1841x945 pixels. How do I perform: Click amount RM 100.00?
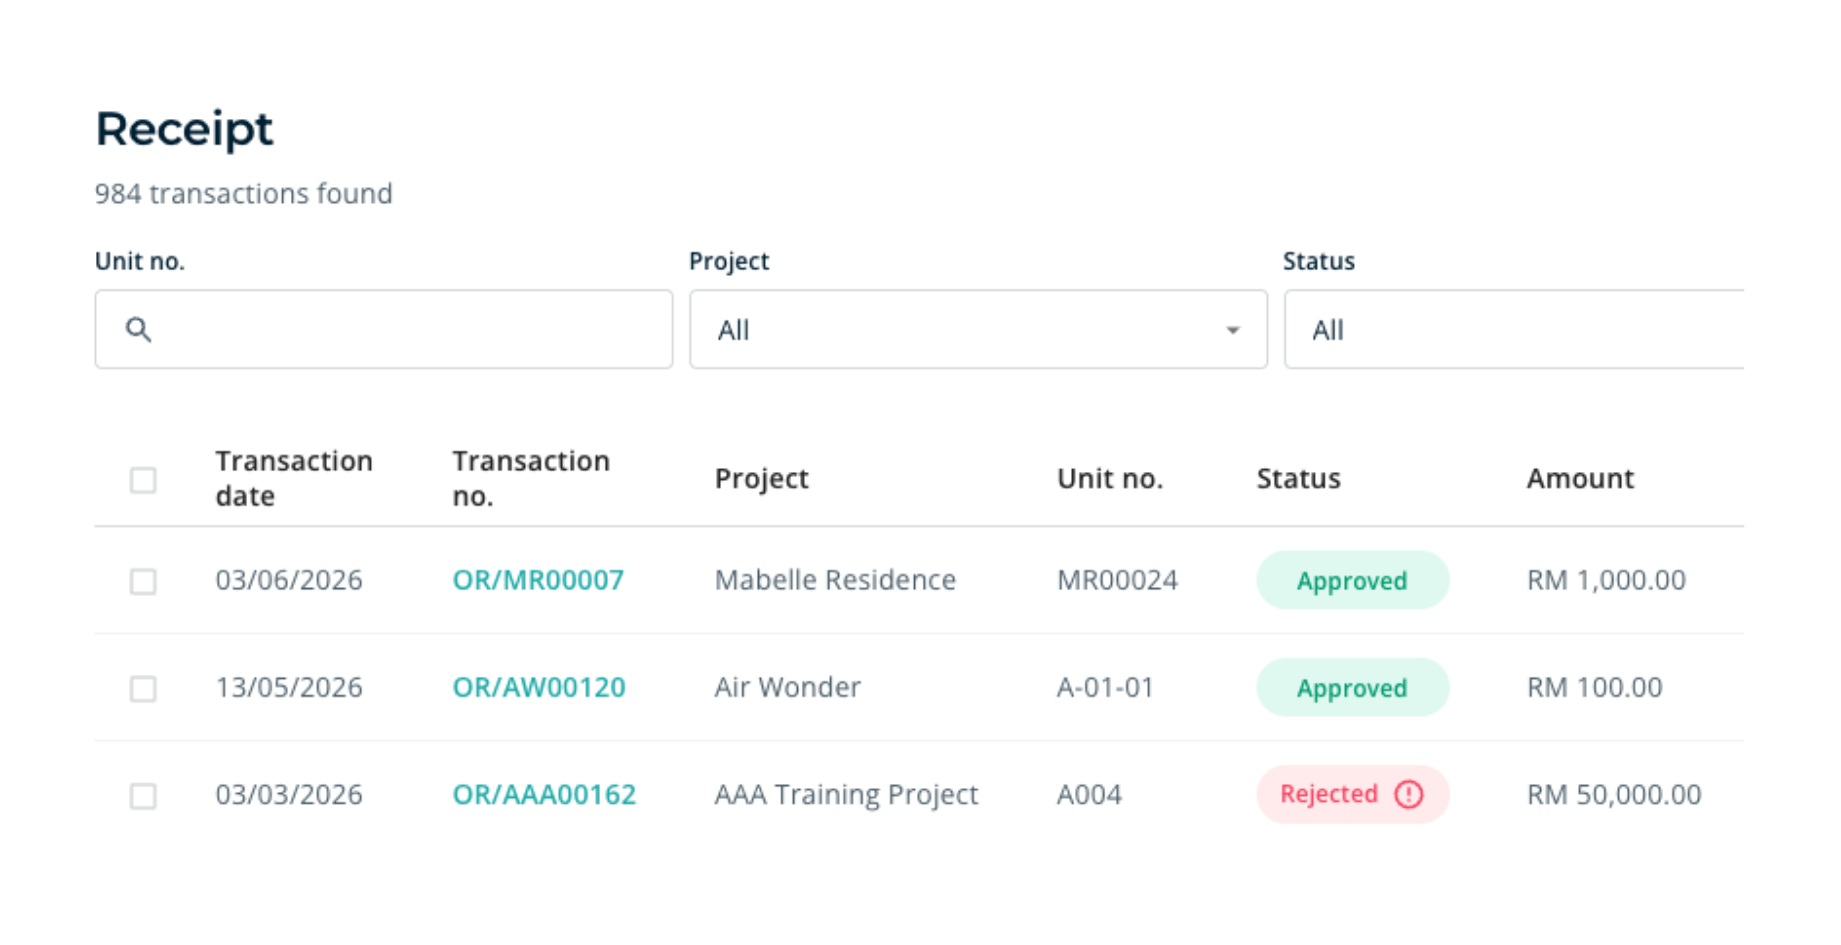tap(1594, 687)
